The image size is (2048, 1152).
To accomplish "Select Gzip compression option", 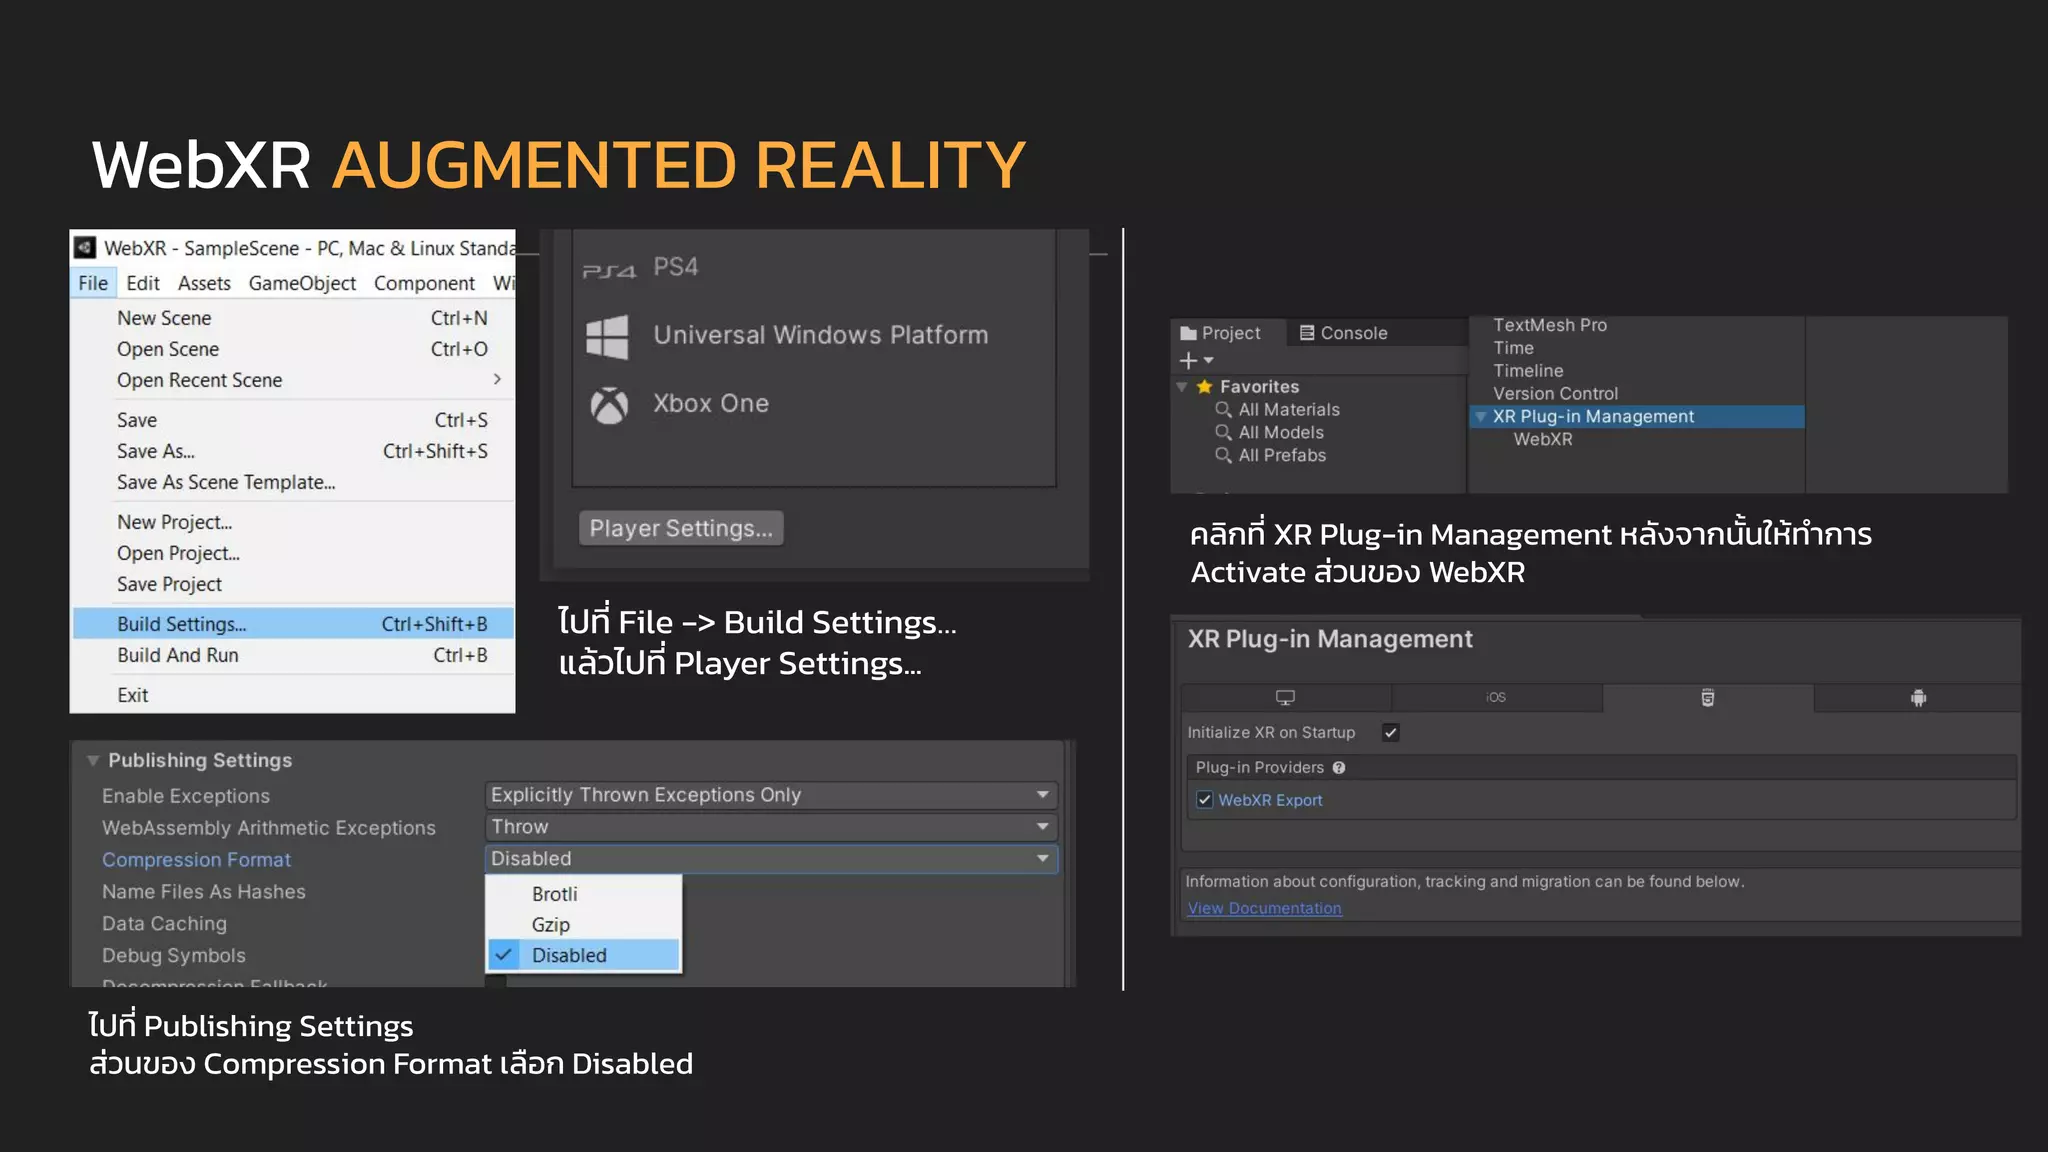I will [x=583, y=925].
